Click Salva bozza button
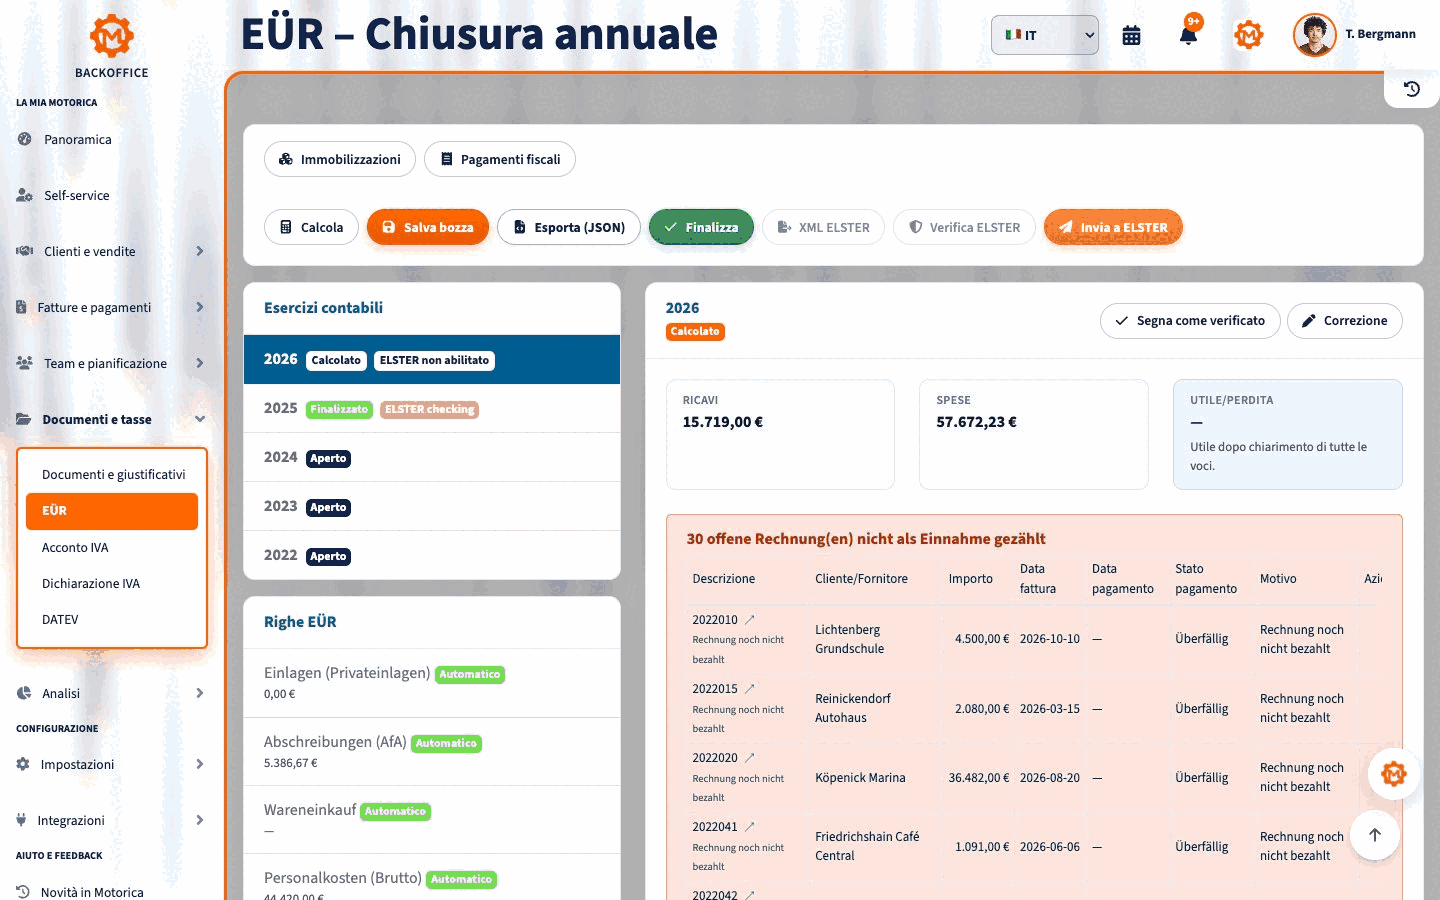The image size is (1440, 900). click(x=428, y=227)
